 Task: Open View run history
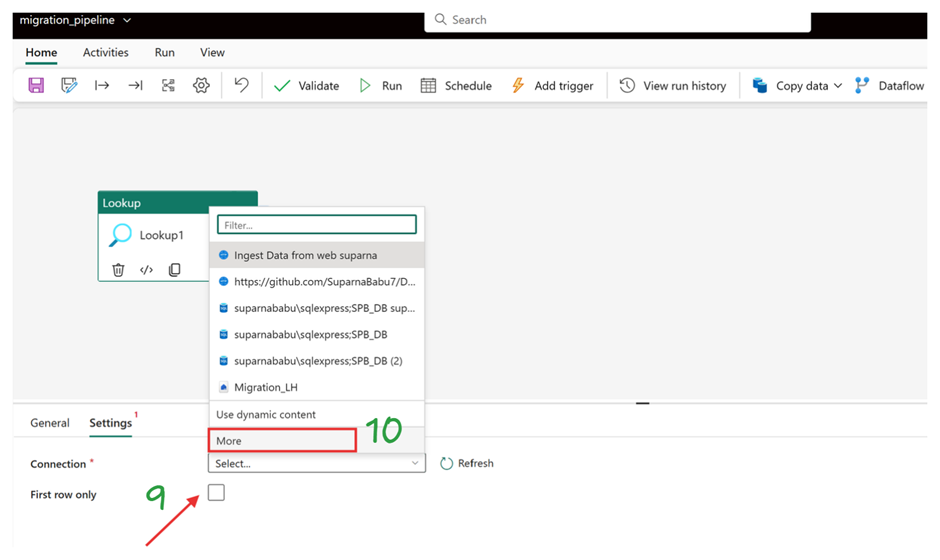673,86
